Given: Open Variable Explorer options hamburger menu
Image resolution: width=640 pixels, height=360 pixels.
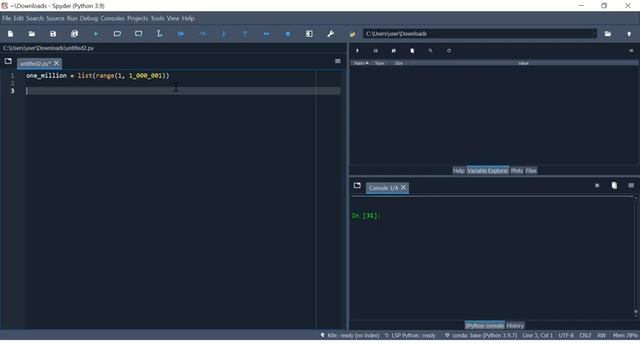Looking at the screenshot, I should click(631, 51).
